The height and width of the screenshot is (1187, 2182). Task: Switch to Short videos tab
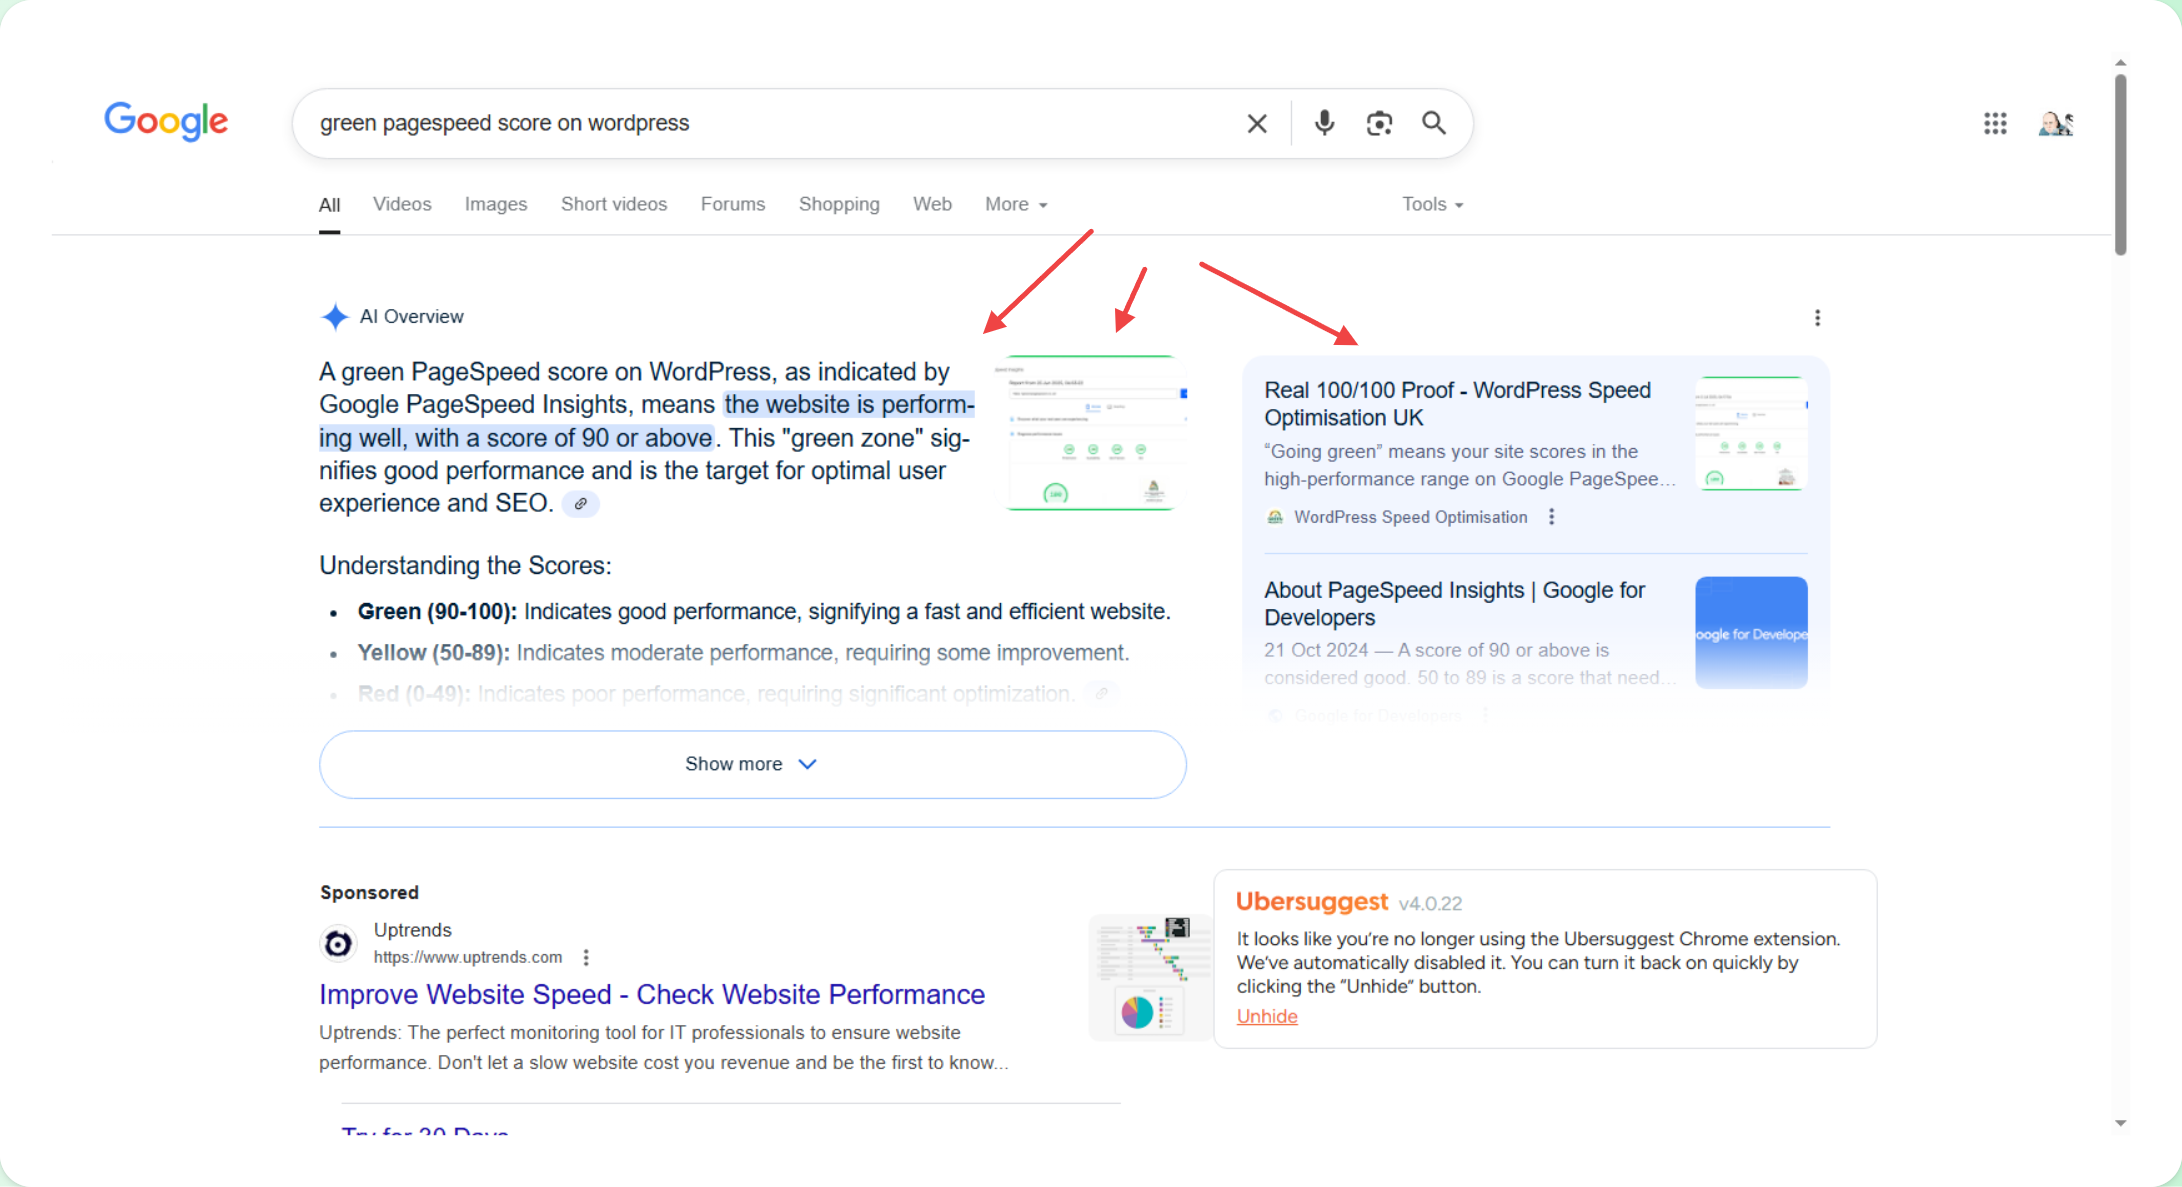point(614,204)
